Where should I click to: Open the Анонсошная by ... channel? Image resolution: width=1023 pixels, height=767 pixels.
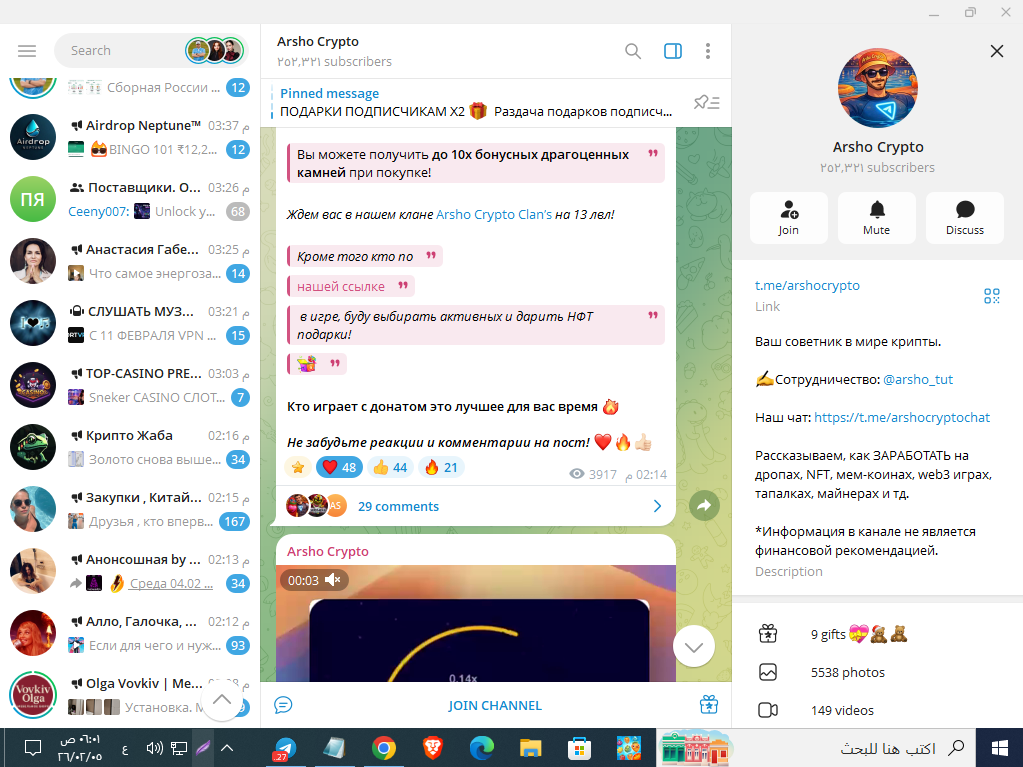[130, 571]
